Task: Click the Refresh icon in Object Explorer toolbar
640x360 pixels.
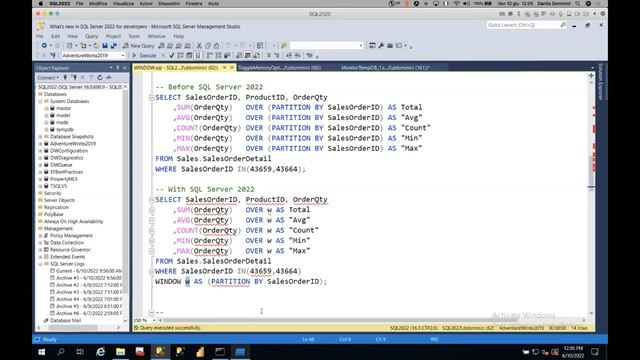Action: [x=100, y=78]
